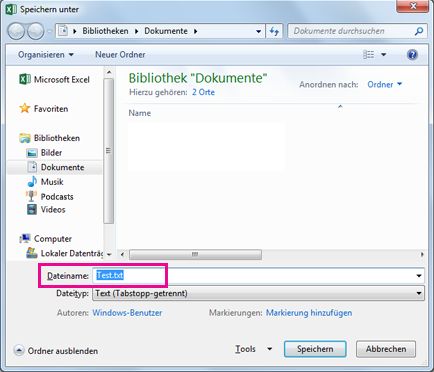Click the Abbrechen button
Screen dimensions: 434x372
[x=386, y=349]
